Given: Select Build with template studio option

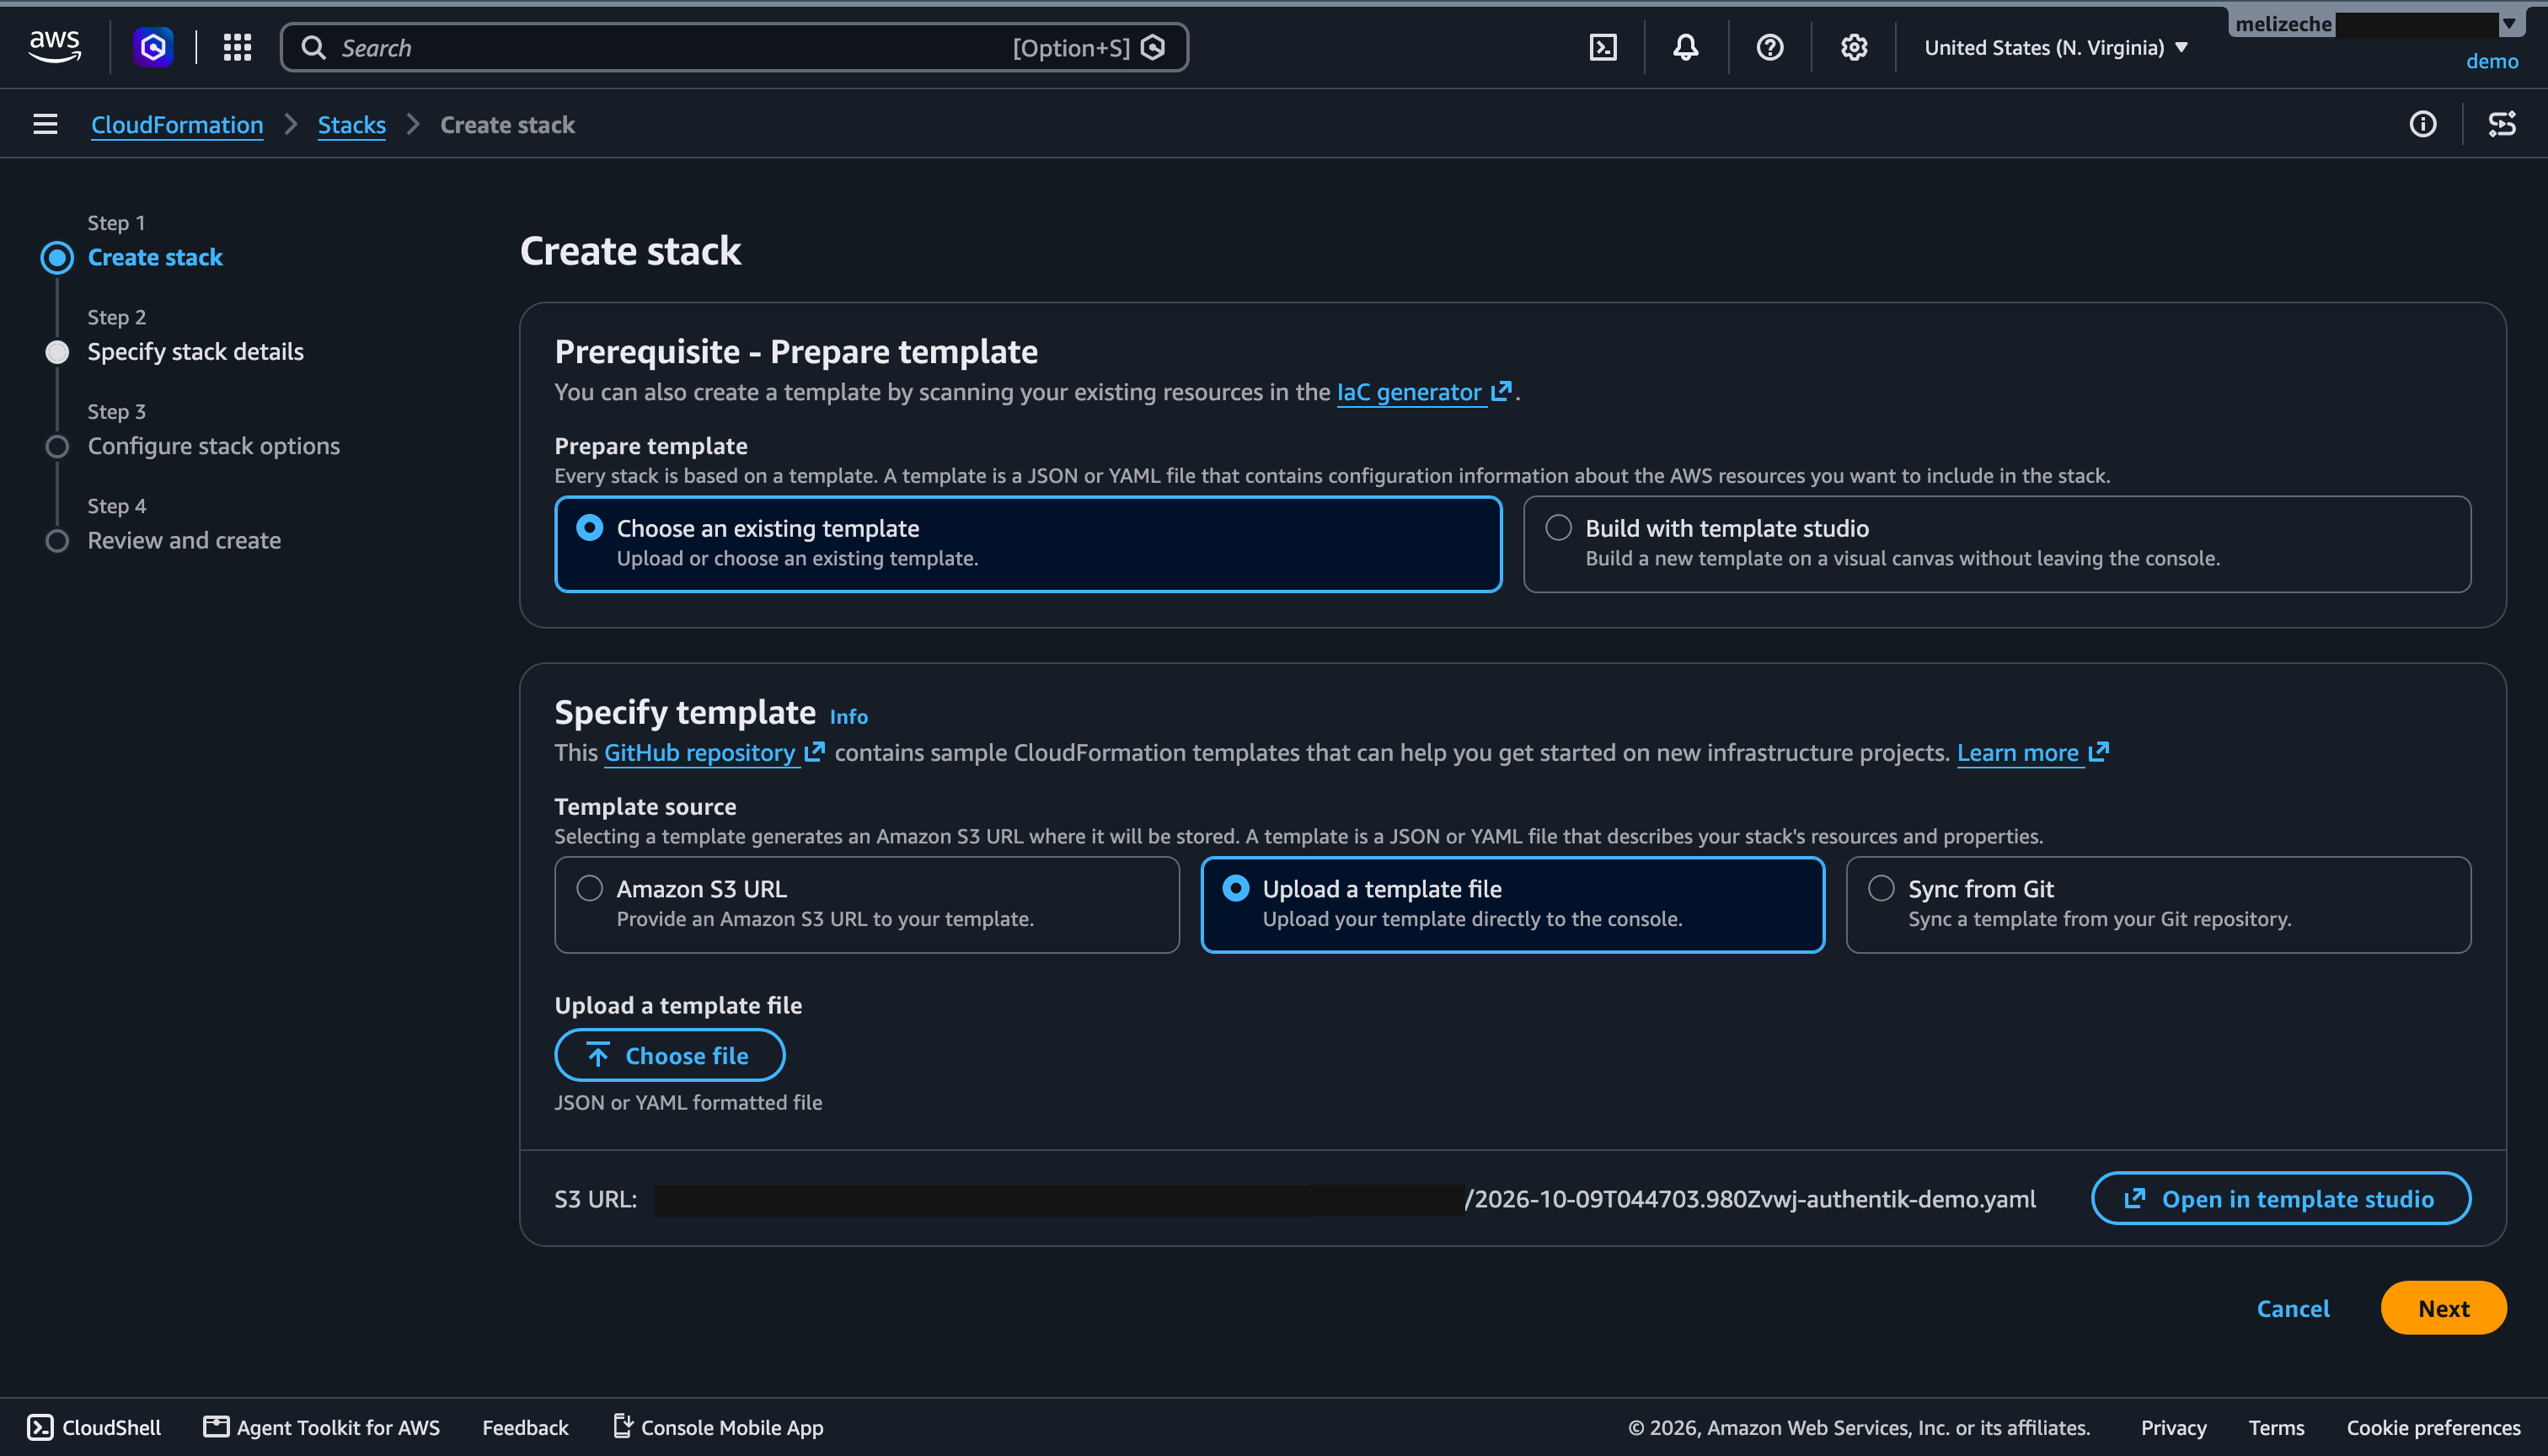Looking at the screenshot, I should click(1997, 544).
